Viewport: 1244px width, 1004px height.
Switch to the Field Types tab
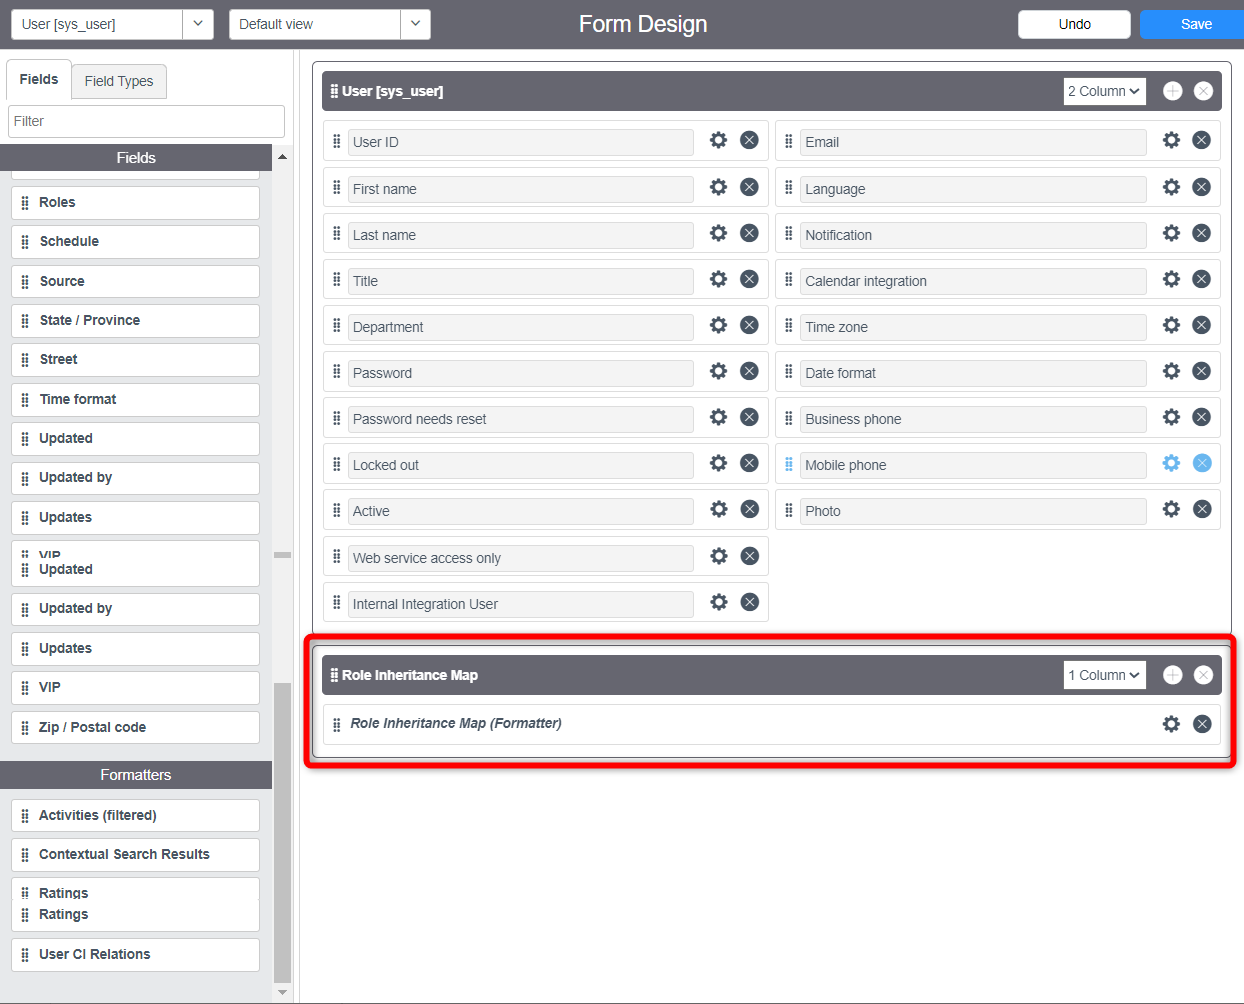coord(118,81)
